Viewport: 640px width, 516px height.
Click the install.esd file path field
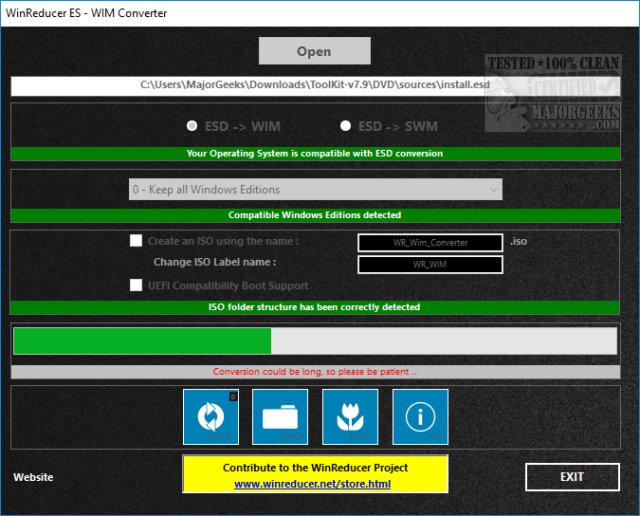point(314,86)
